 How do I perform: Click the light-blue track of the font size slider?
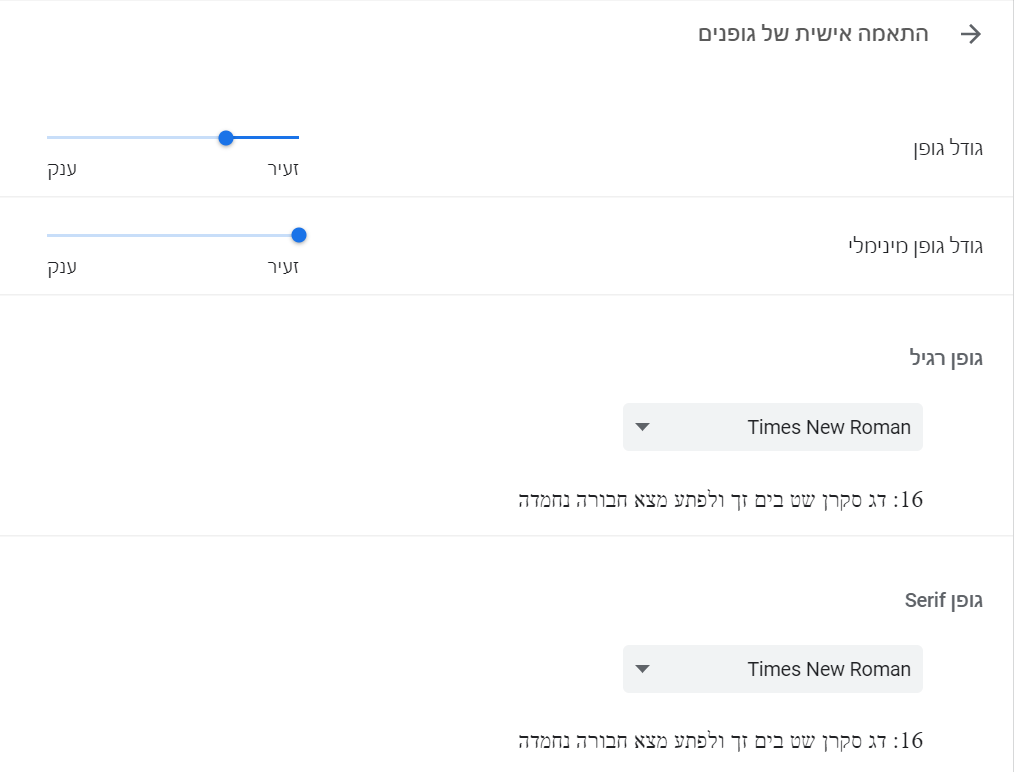pyautogui.click(x=130, y=137)
